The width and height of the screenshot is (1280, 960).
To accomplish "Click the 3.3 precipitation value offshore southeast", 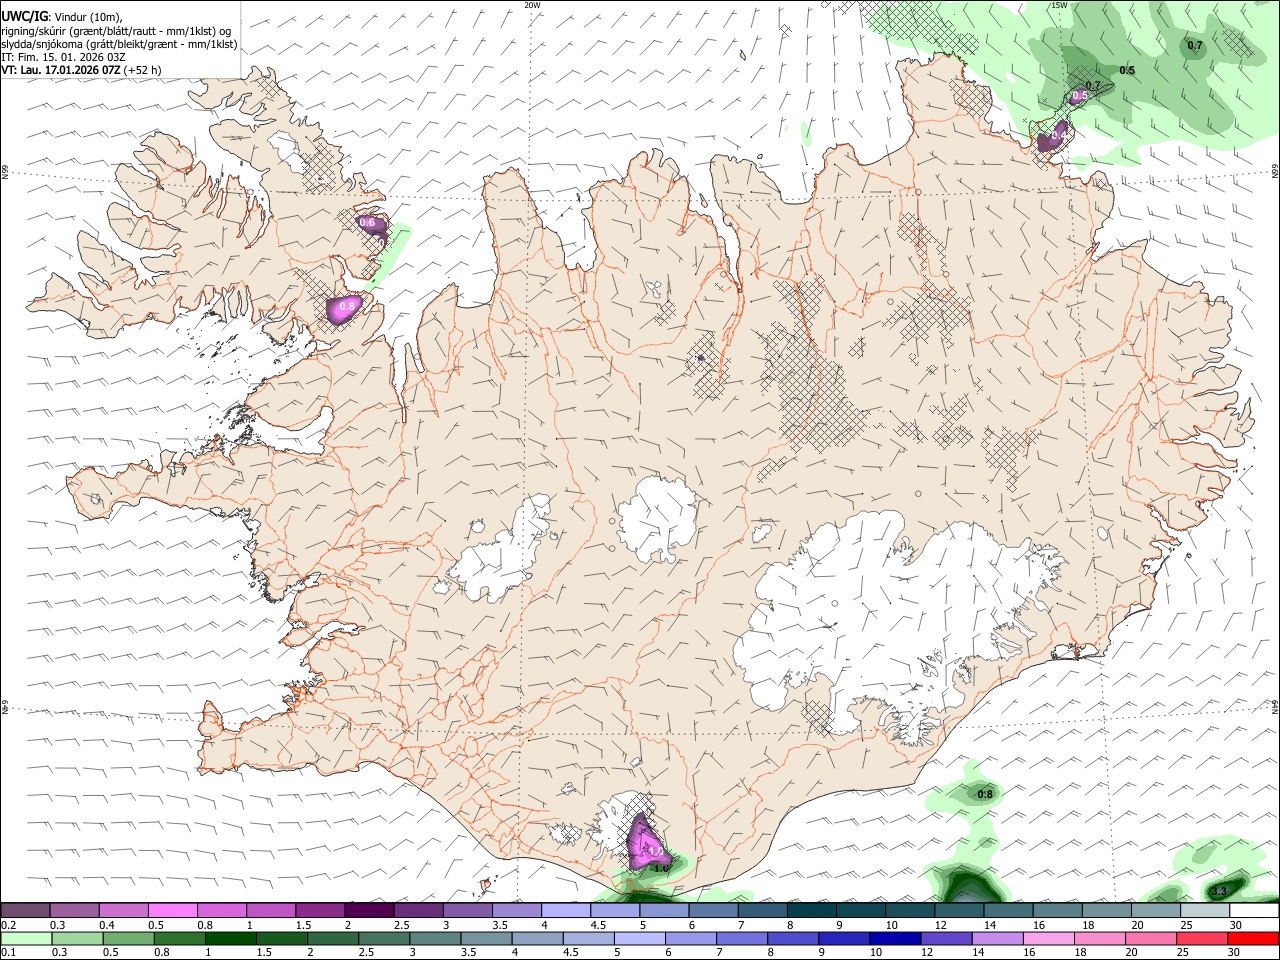I will pyautogui.click(x=1218, y=891).
